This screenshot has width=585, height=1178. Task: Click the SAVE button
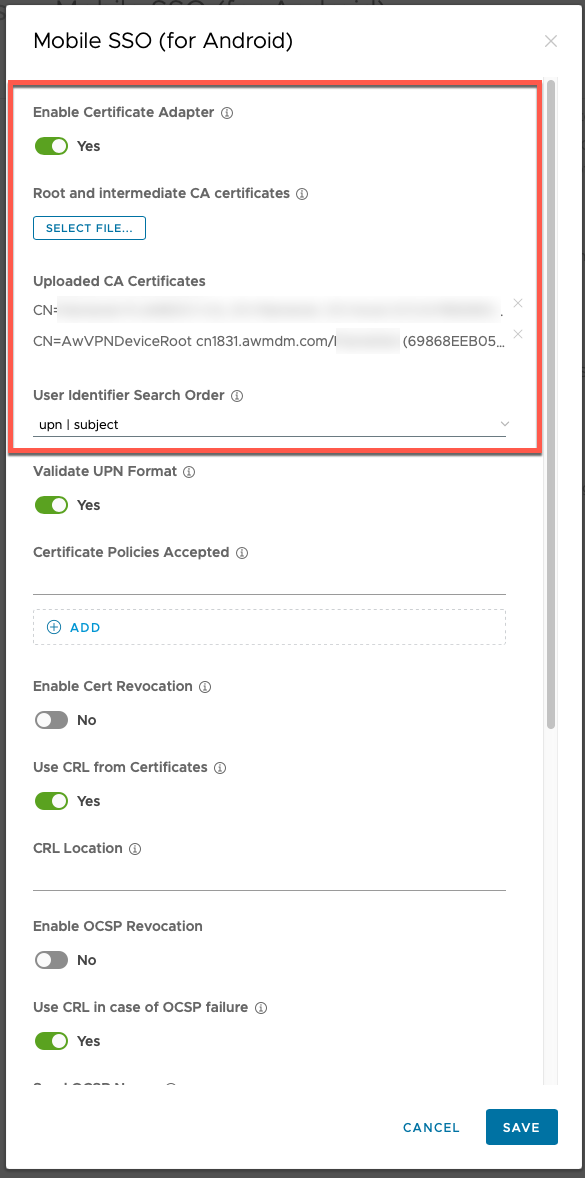point(521,1127)
